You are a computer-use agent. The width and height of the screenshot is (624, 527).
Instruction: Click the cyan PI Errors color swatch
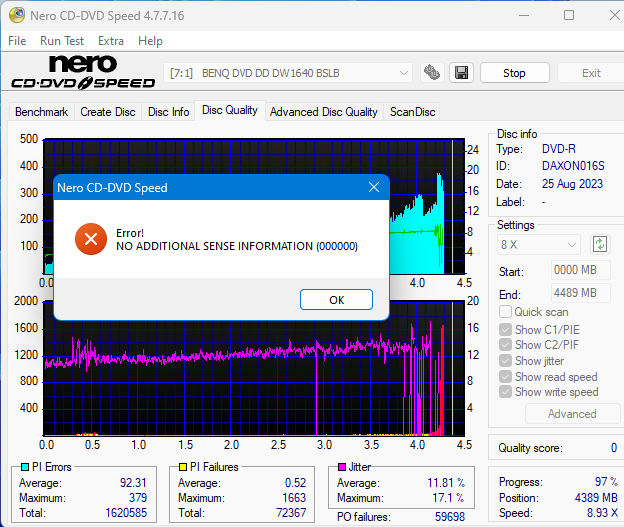pyautogui.click(x=25, y=467)
